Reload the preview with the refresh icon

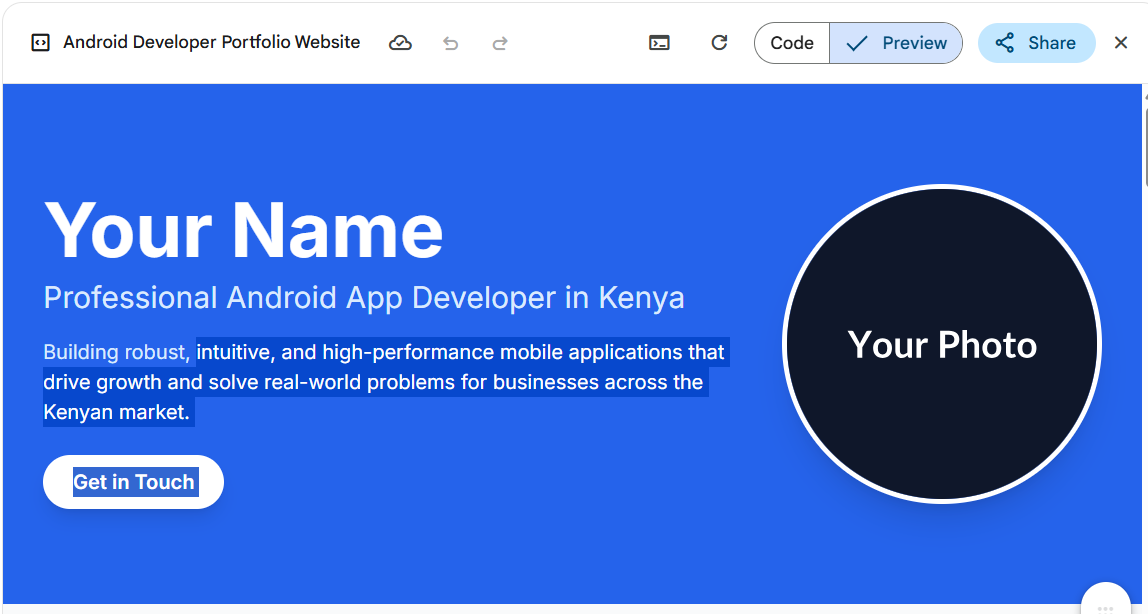point(719,43)
